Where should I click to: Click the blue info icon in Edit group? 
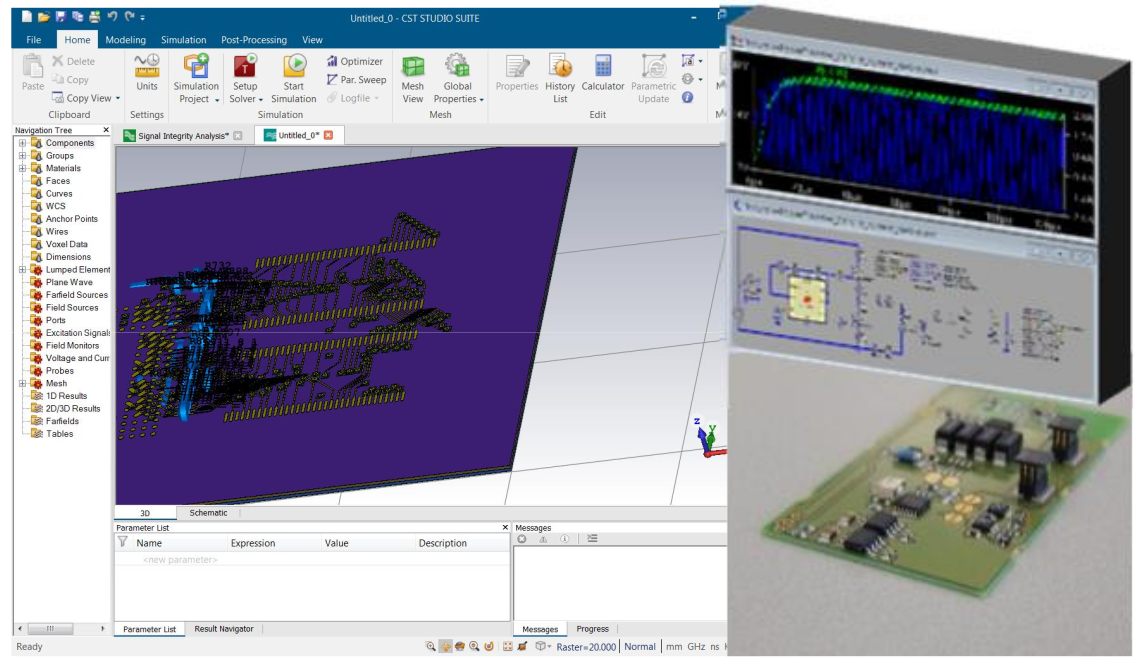[687, 97]
